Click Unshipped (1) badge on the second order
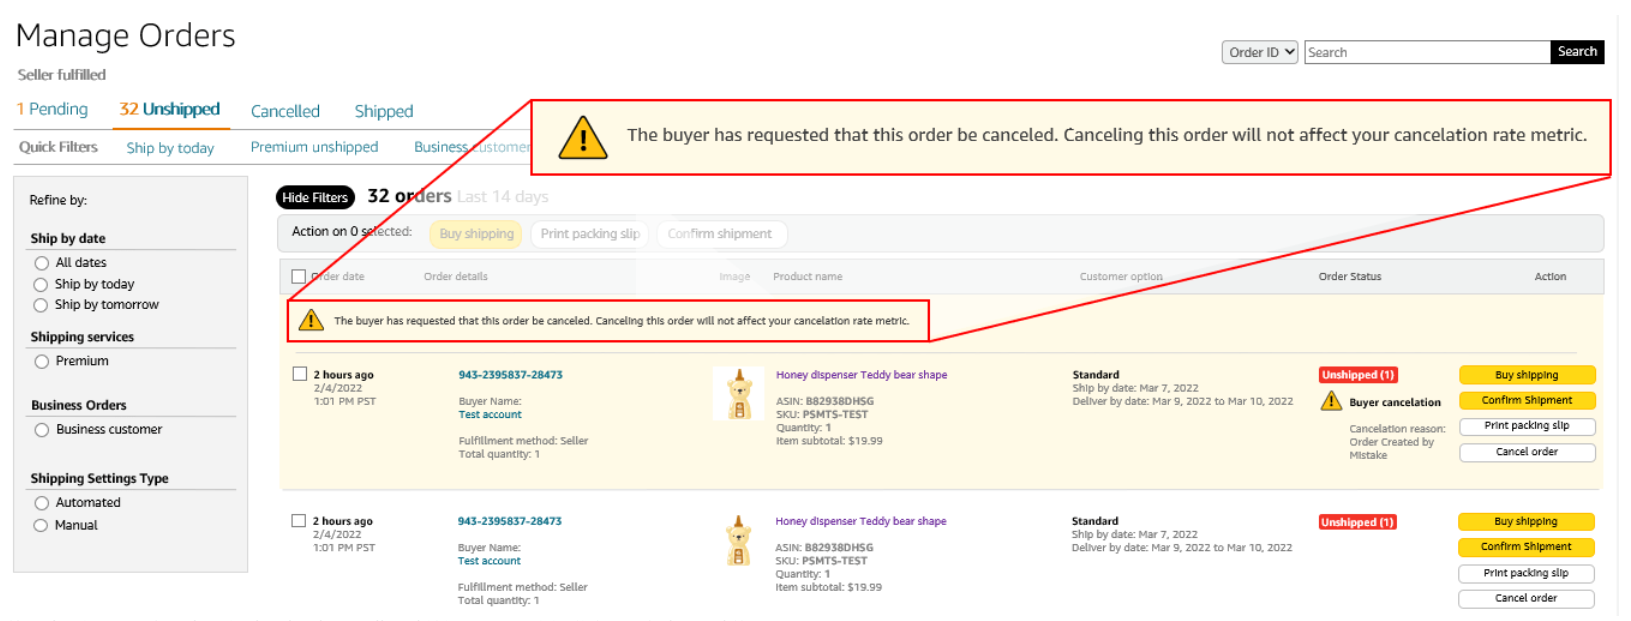 1357,522
